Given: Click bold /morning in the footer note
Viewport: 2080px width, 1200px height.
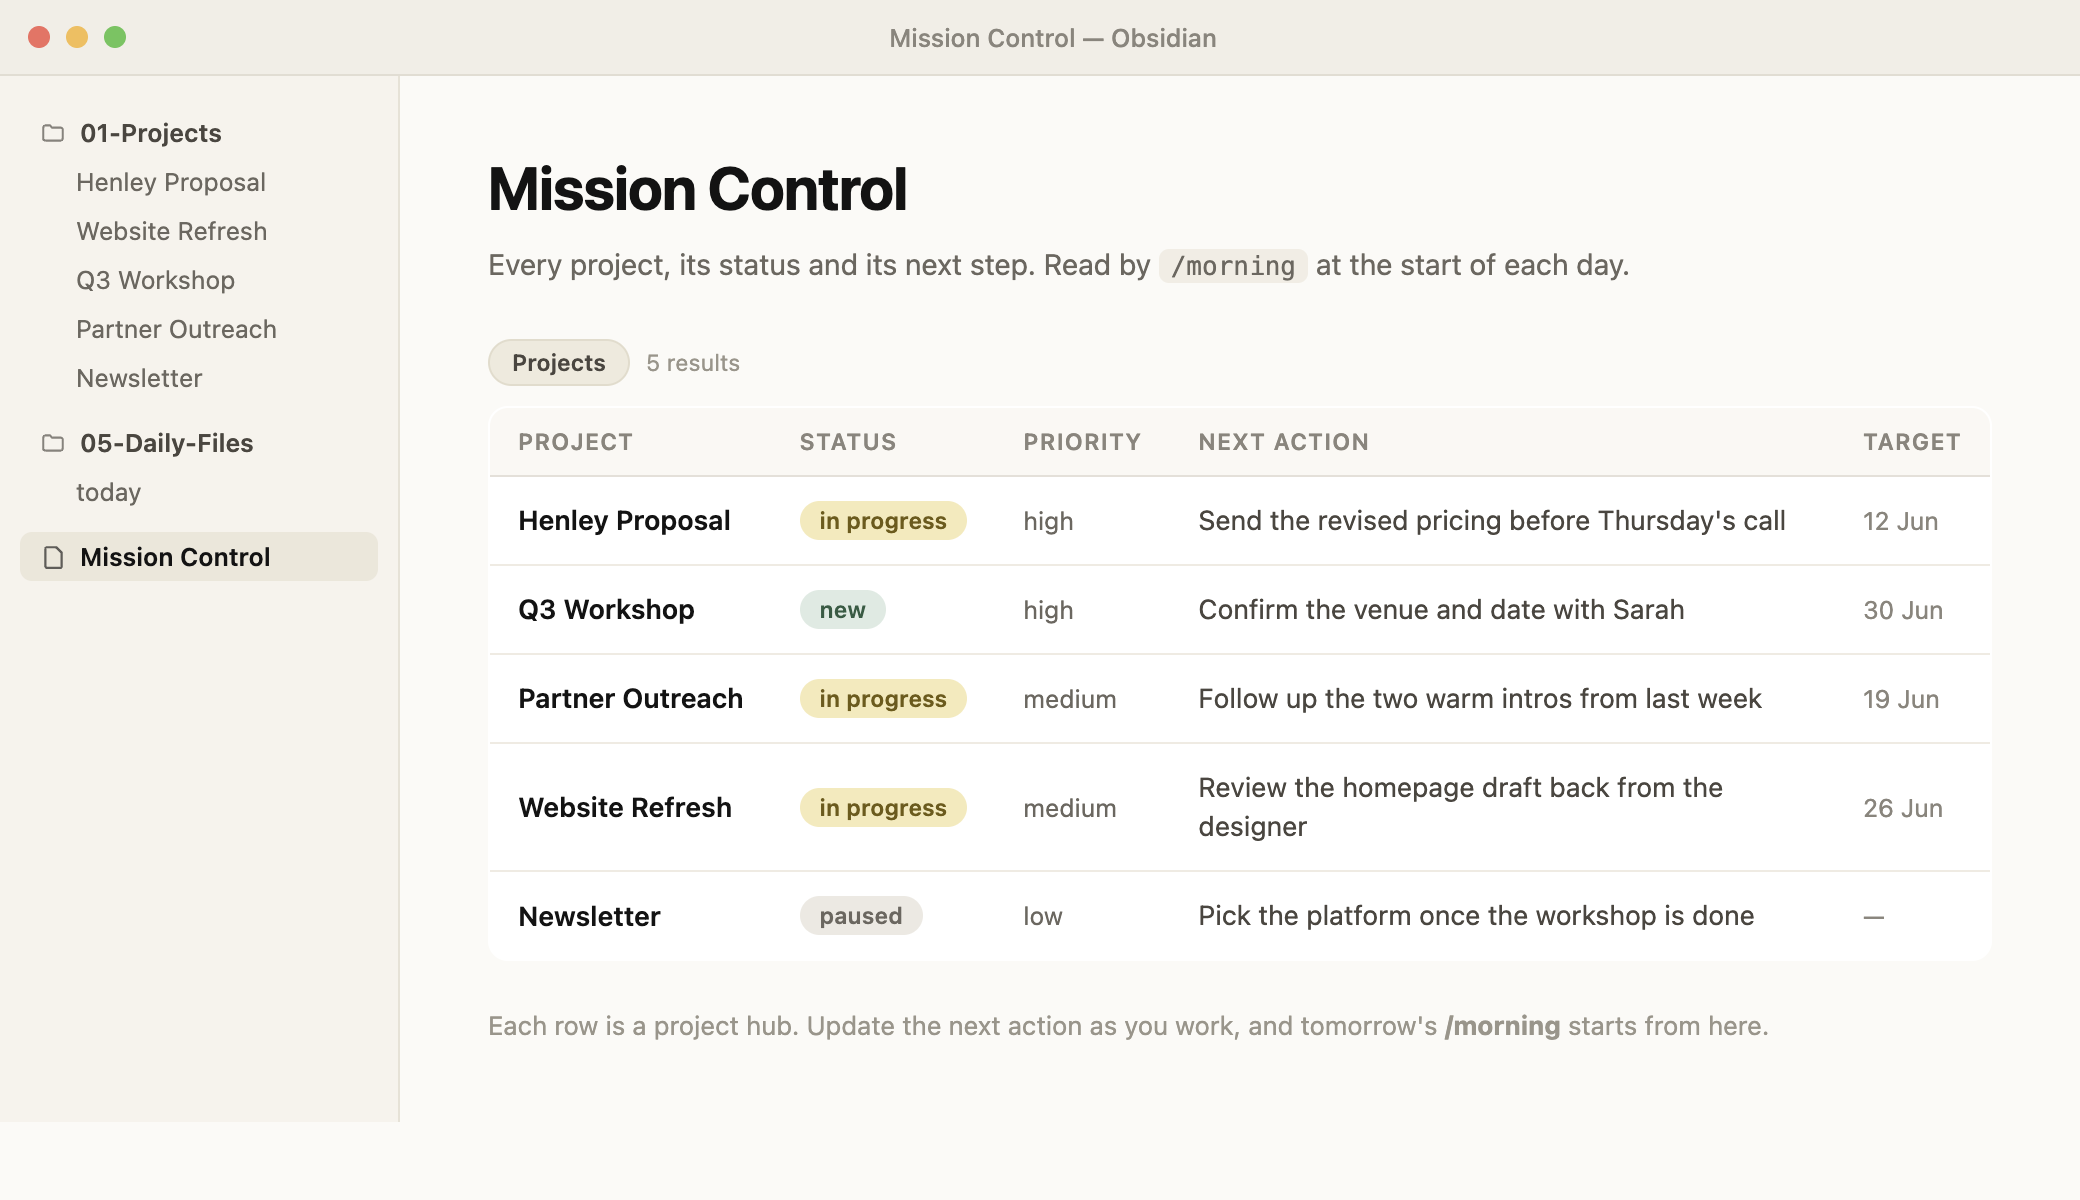Looking at the screenshot, I should [1502, 1026].
